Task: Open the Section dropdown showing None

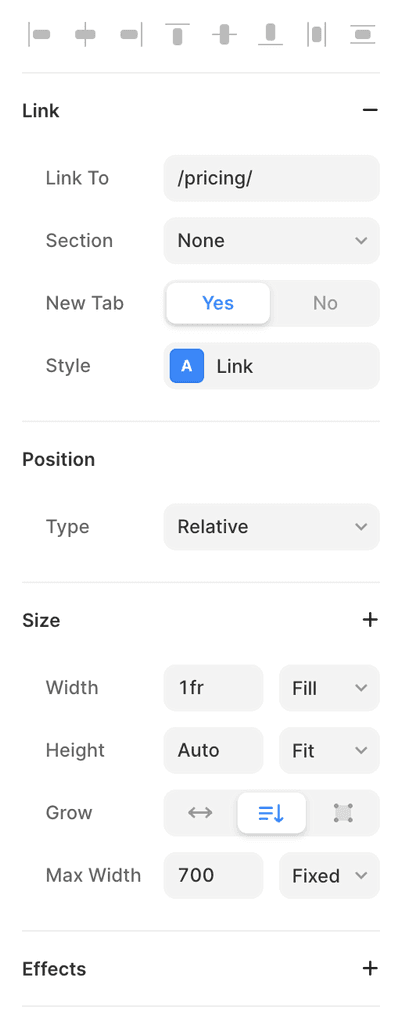Action: [x=271, y=241]
